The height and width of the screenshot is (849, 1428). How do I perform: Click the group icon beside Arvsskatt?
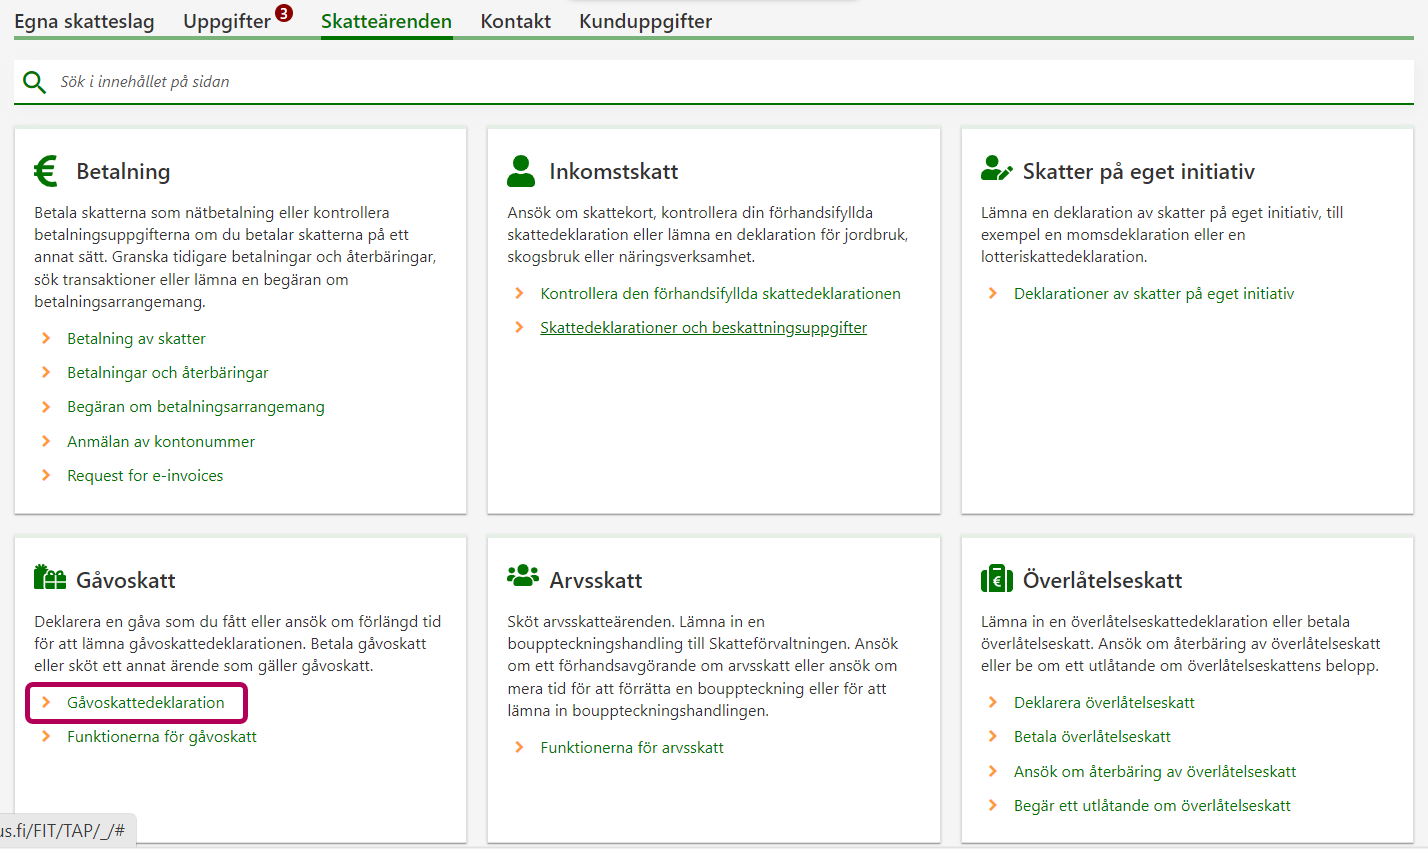pos(522,576)
